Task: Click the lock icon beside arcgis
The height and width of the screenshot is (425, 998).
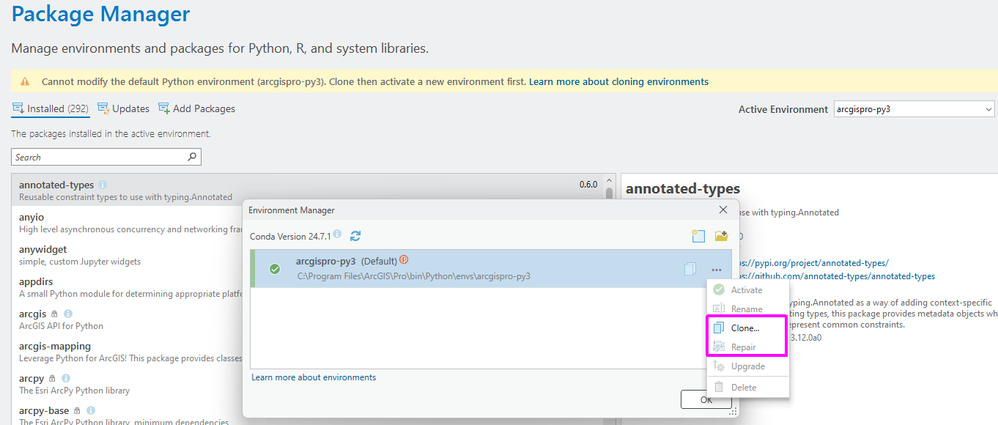Action: pos(54,314)
